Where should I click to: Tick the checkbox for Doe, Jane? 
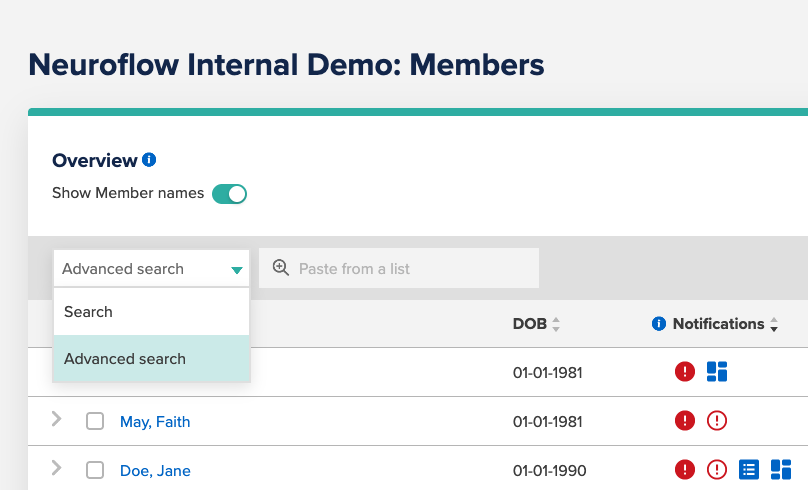tap(95, 470)
